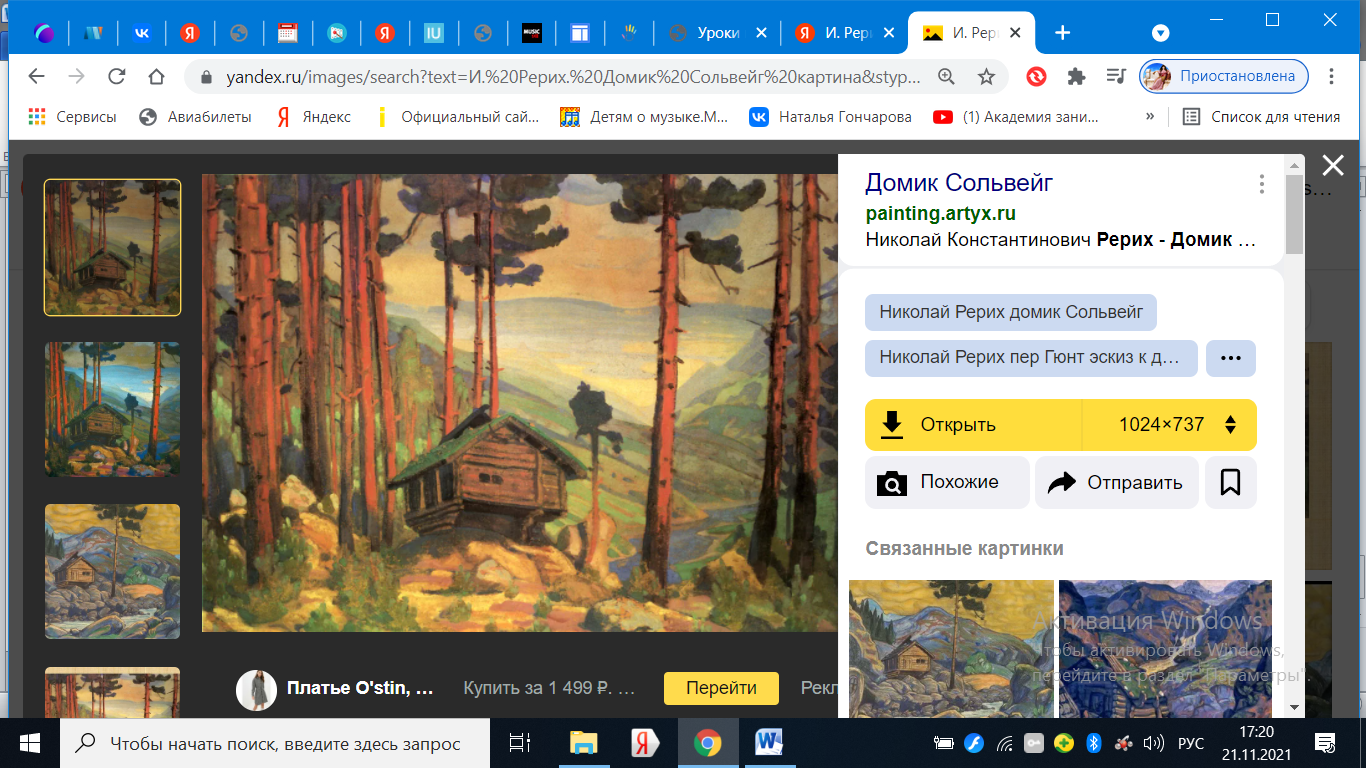Open File Explorer from the taskbar
The width and height of the screenshot is (1366, 768).
[x=583, y=743]
